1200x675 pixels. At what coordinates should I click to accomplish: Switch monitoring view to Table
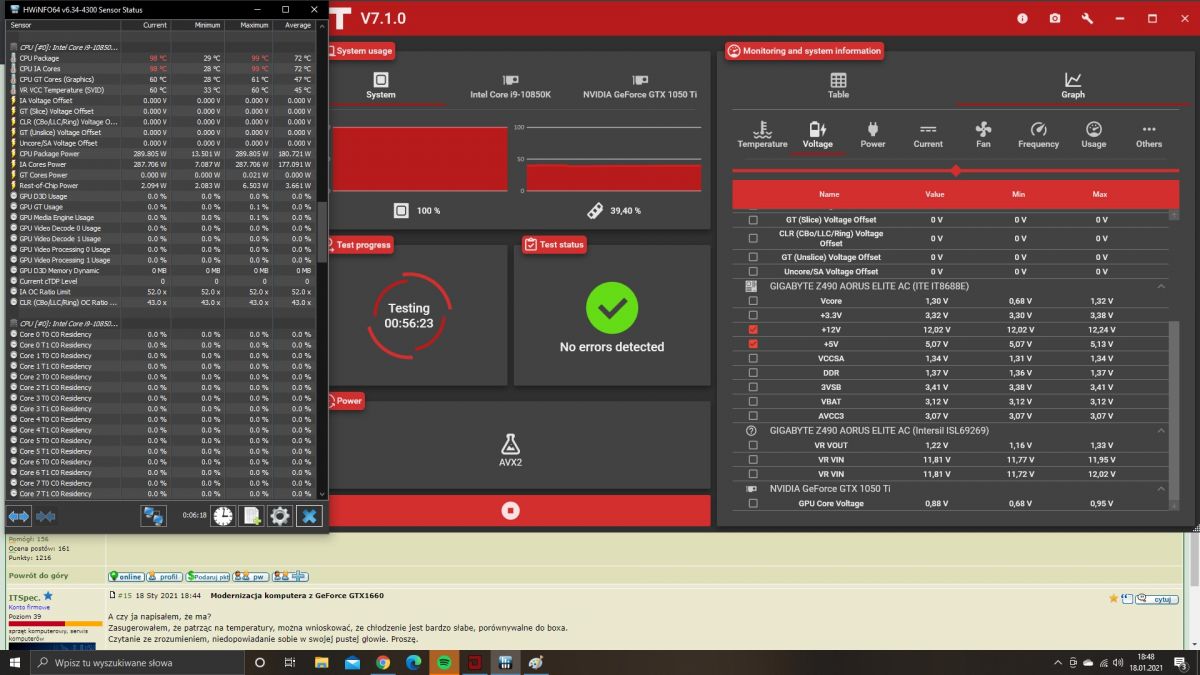pos(838,86)
